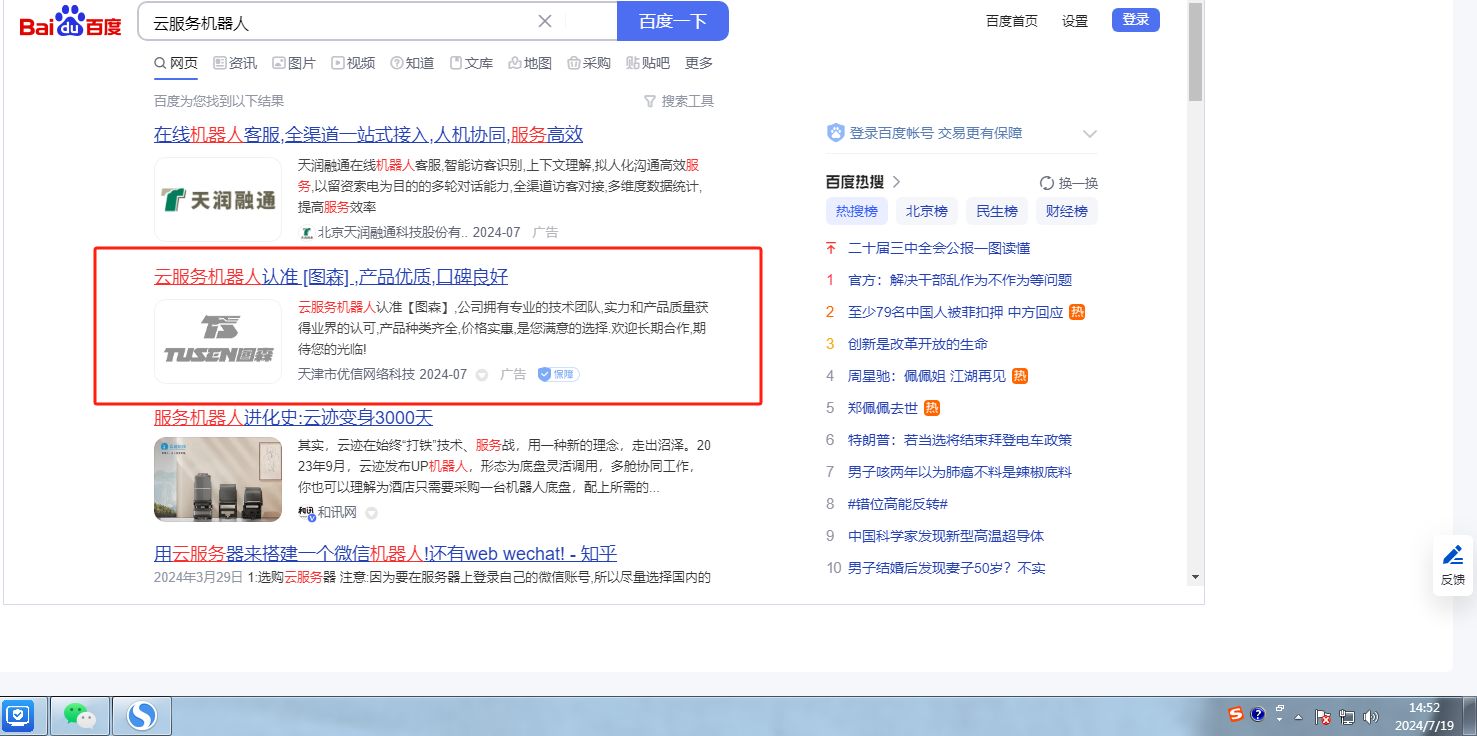
Task: Select the 热搜榜 hot list tab
Action: click(857, 211)
